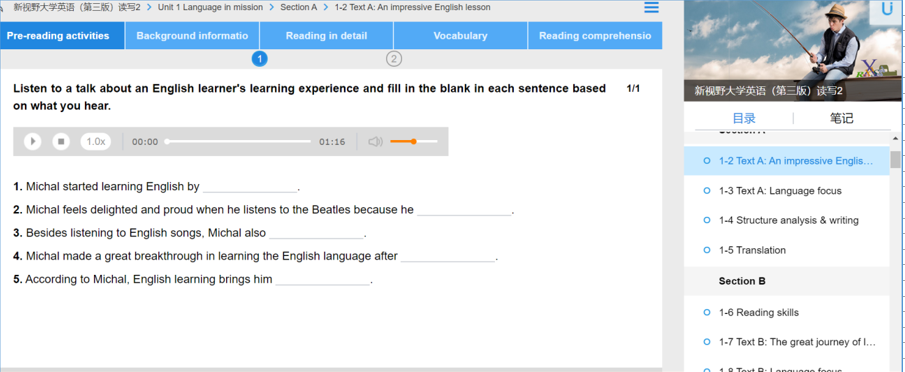
Task: Play the listening audio
Action: click(32, 141)
